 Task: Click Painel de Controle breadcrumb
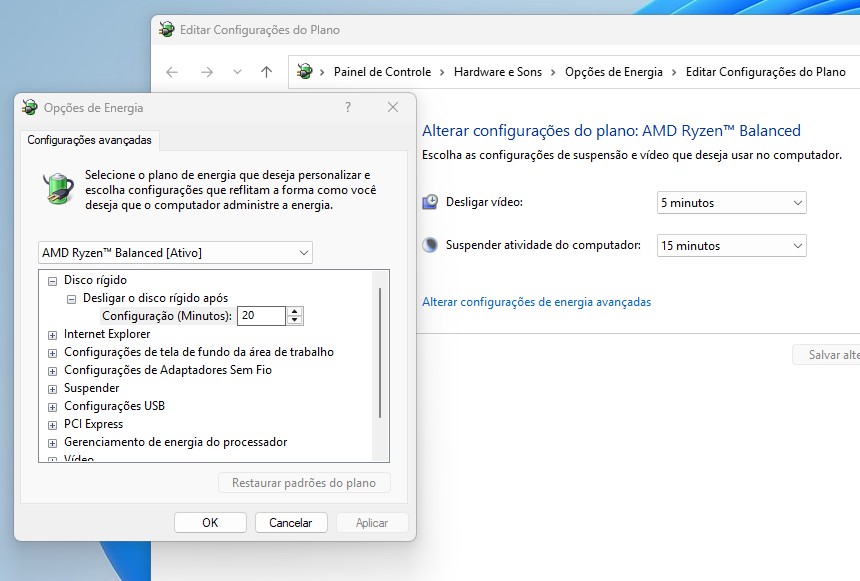tap(382, 72)
